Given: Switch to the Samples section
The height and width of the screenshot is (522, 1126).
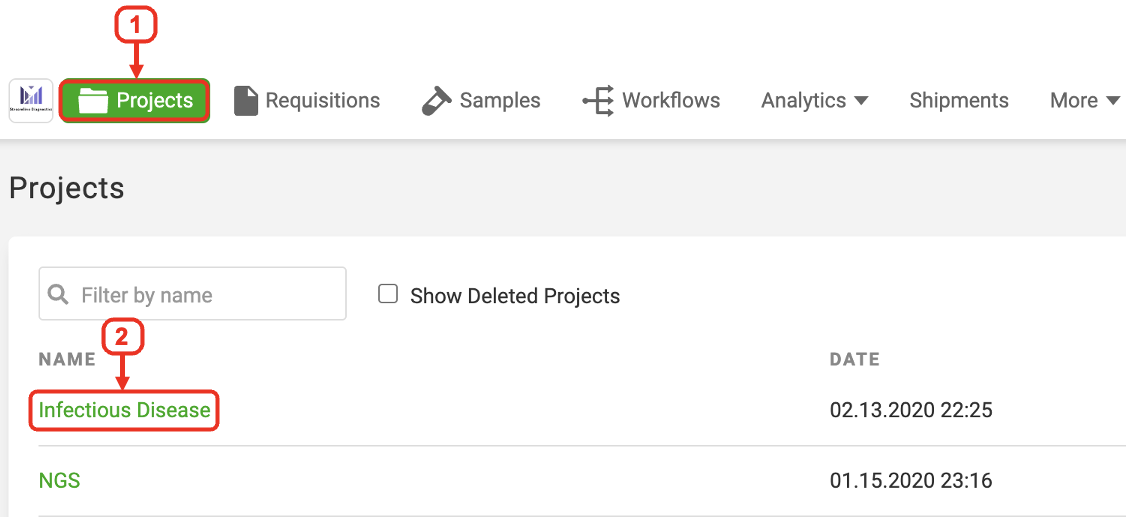Looking at the screenshot, I should [499, 101].
